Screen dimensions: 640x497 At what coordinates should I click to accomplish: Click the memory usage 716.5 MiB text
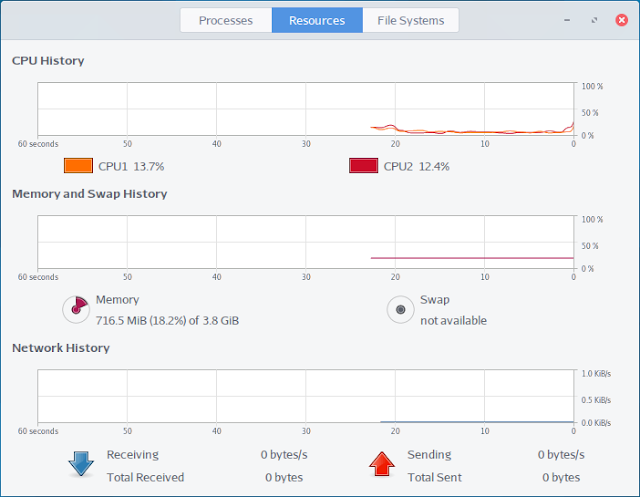167,321
